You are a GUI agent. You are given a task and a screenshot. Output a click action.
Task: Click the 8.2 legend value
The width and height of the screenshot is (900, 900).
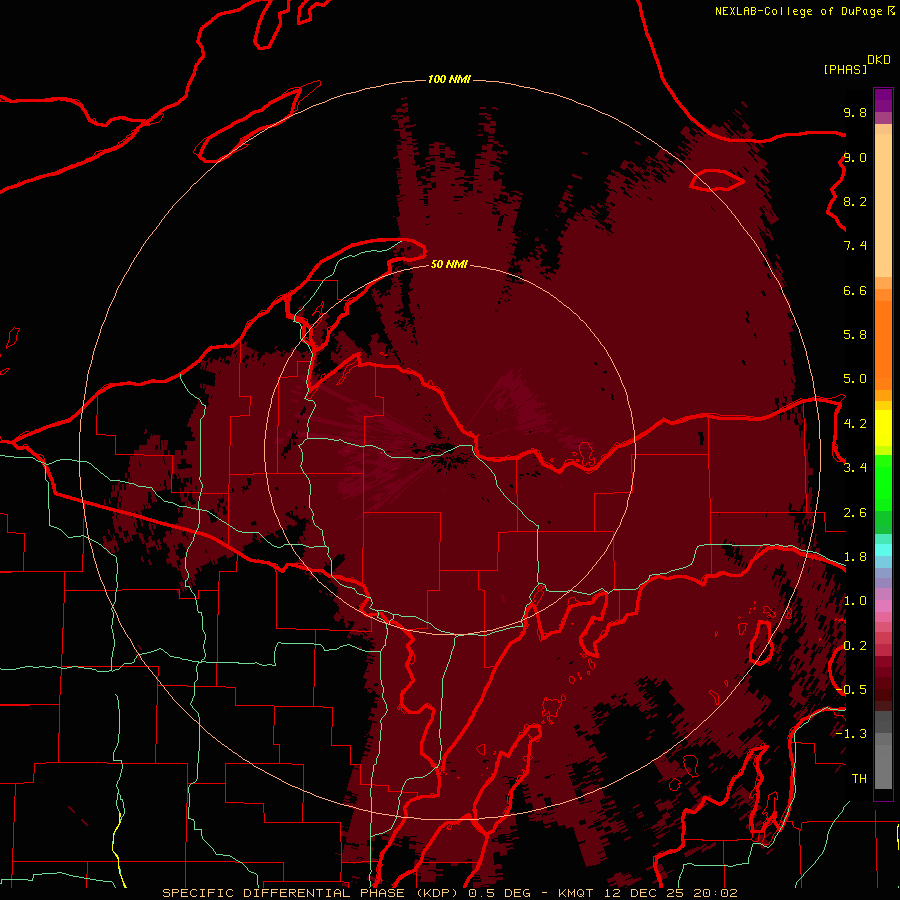pyautogui.click(x=855, y=201)
